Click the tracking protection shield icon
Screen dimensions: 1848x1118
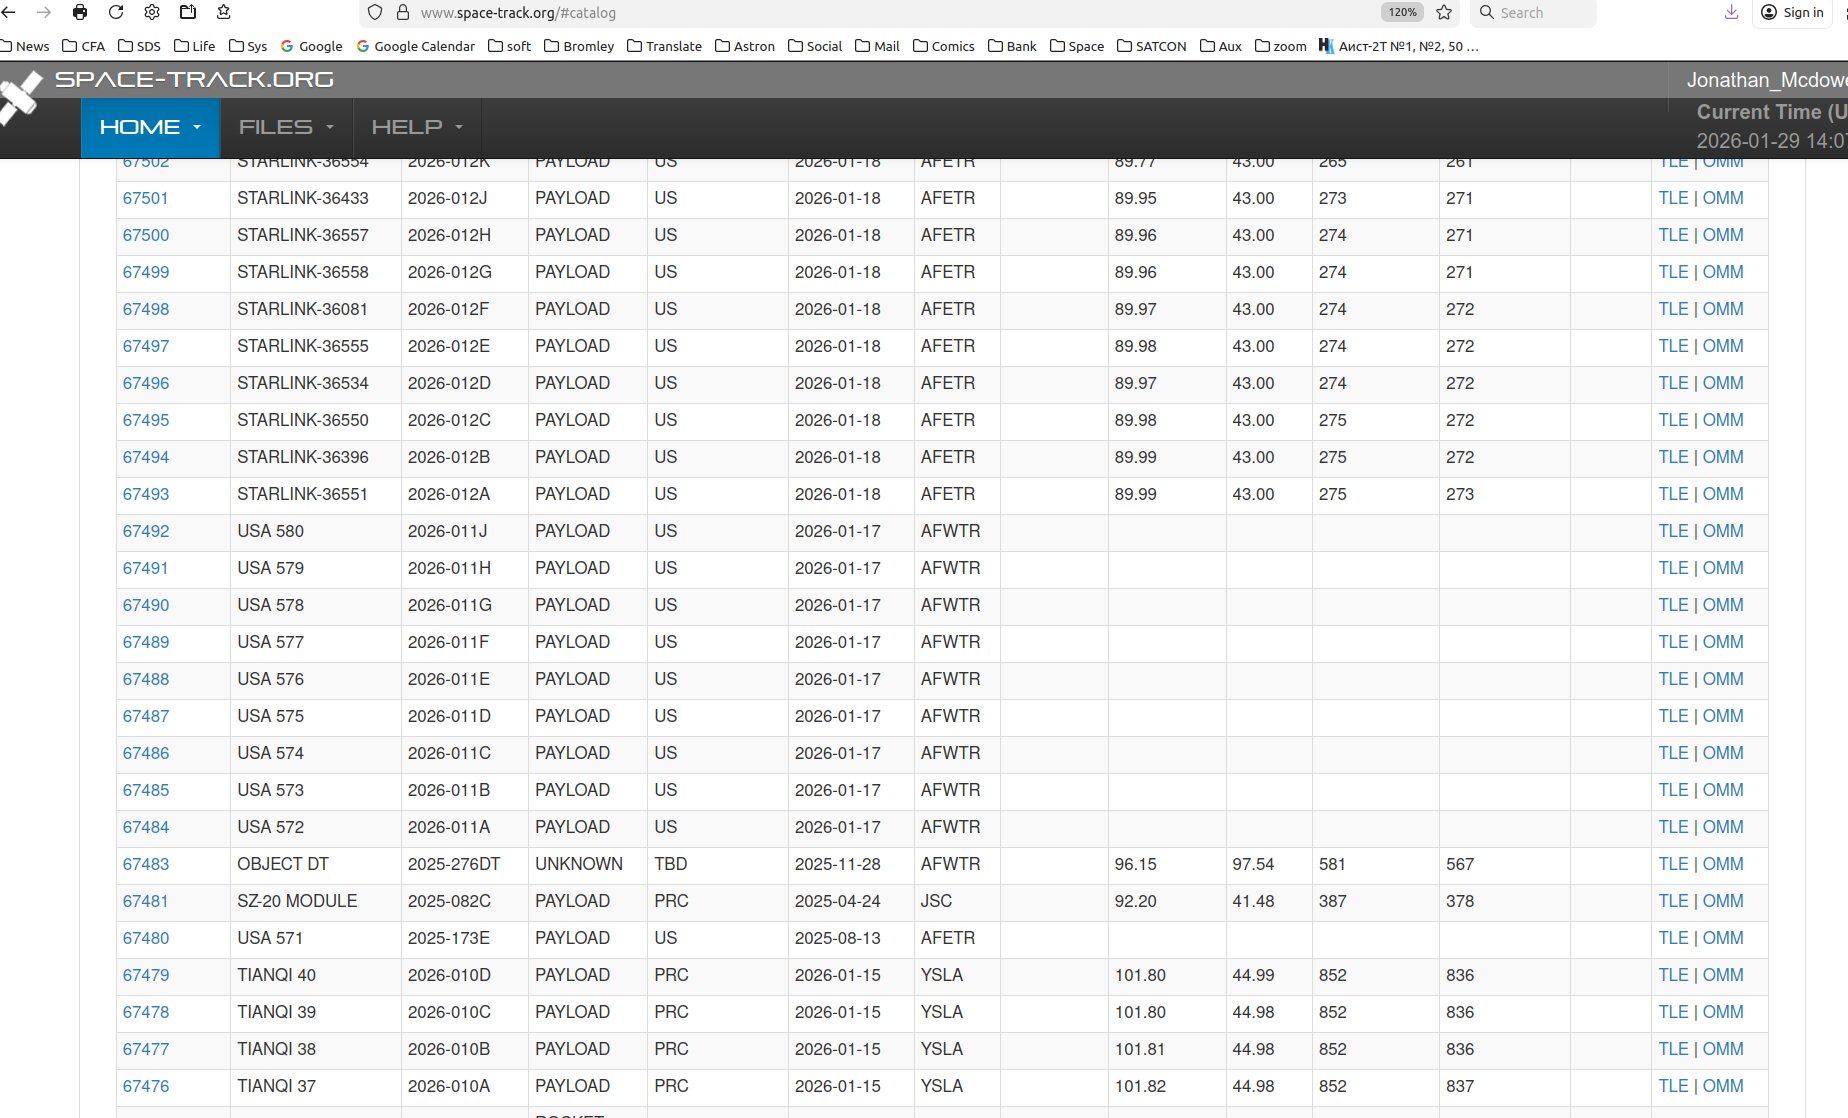coord(375,12)
